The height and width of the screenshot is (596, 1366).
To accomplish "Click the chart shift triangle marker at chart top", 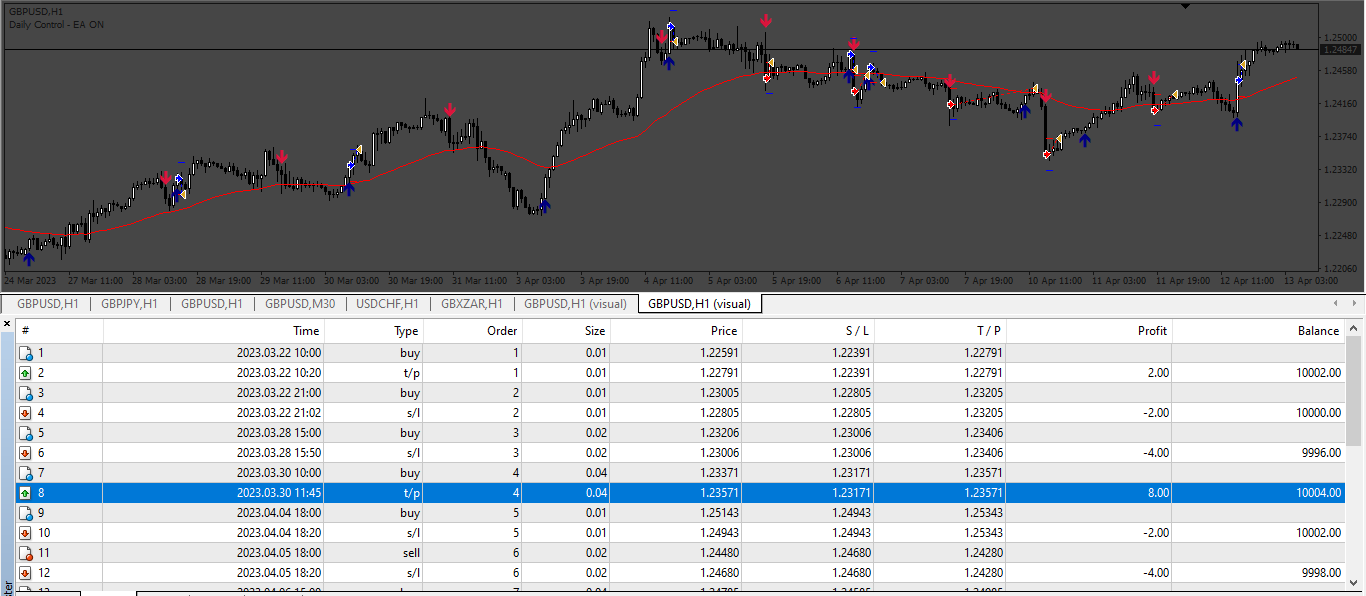I will point(1185,6).
